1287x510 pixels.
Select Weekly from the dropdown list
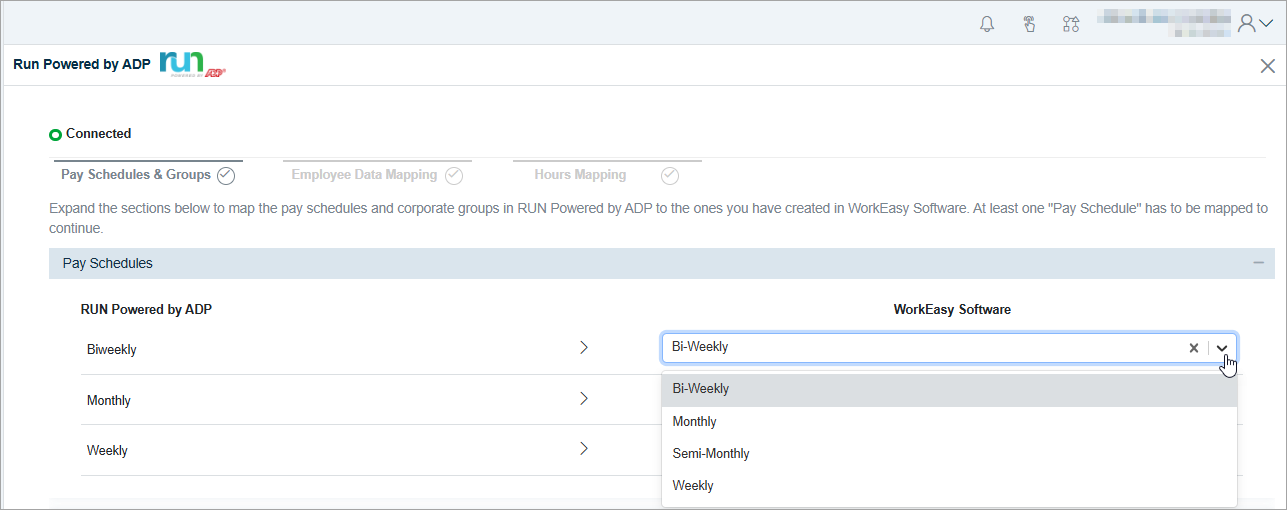pos(949,486)
